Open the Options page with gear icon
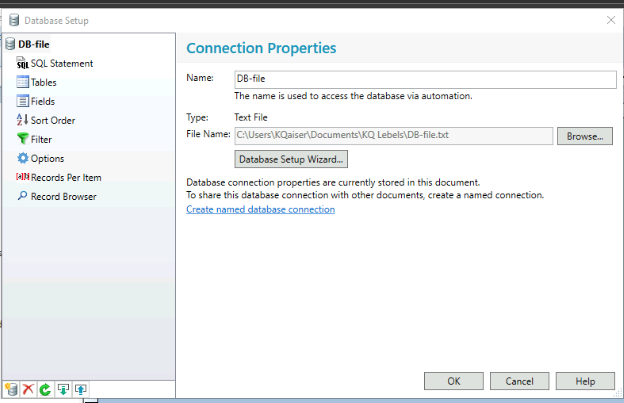 (x=47, y=158)
